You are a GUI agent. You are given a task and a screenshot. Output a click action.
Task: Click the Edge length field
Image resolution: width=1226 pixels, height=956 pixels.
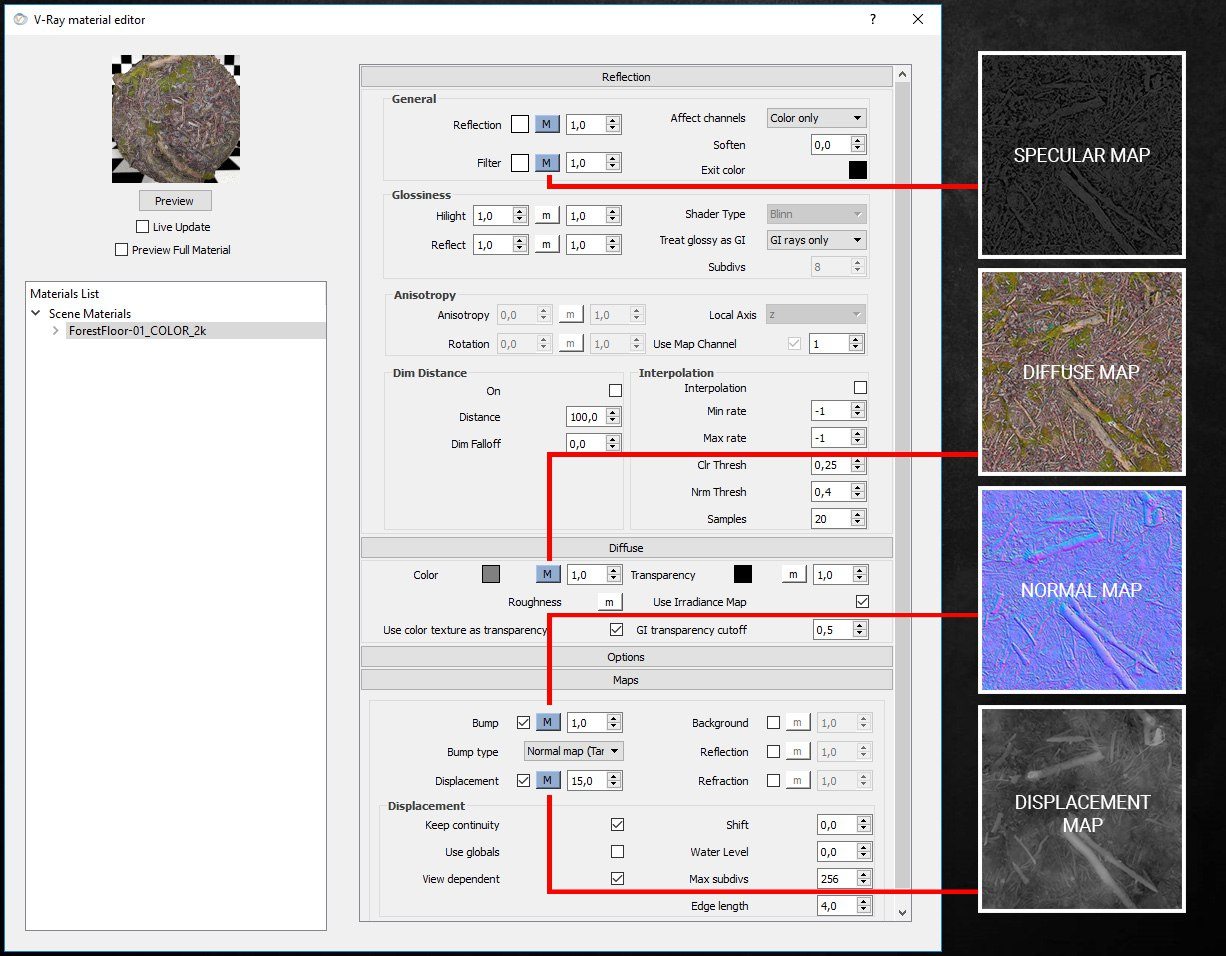click(836, 906)
